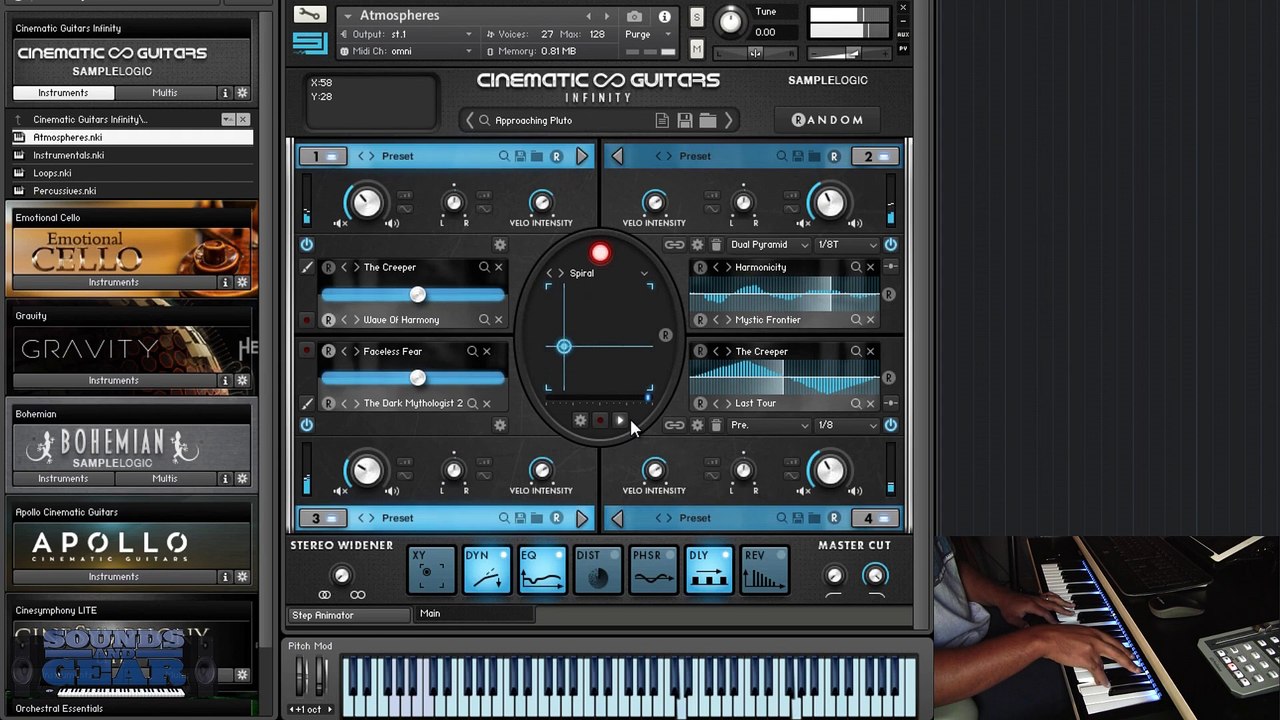Screen dimensions: 1280x720
Task: Open instrument info icon in header
Action: (x=664, y=17)
